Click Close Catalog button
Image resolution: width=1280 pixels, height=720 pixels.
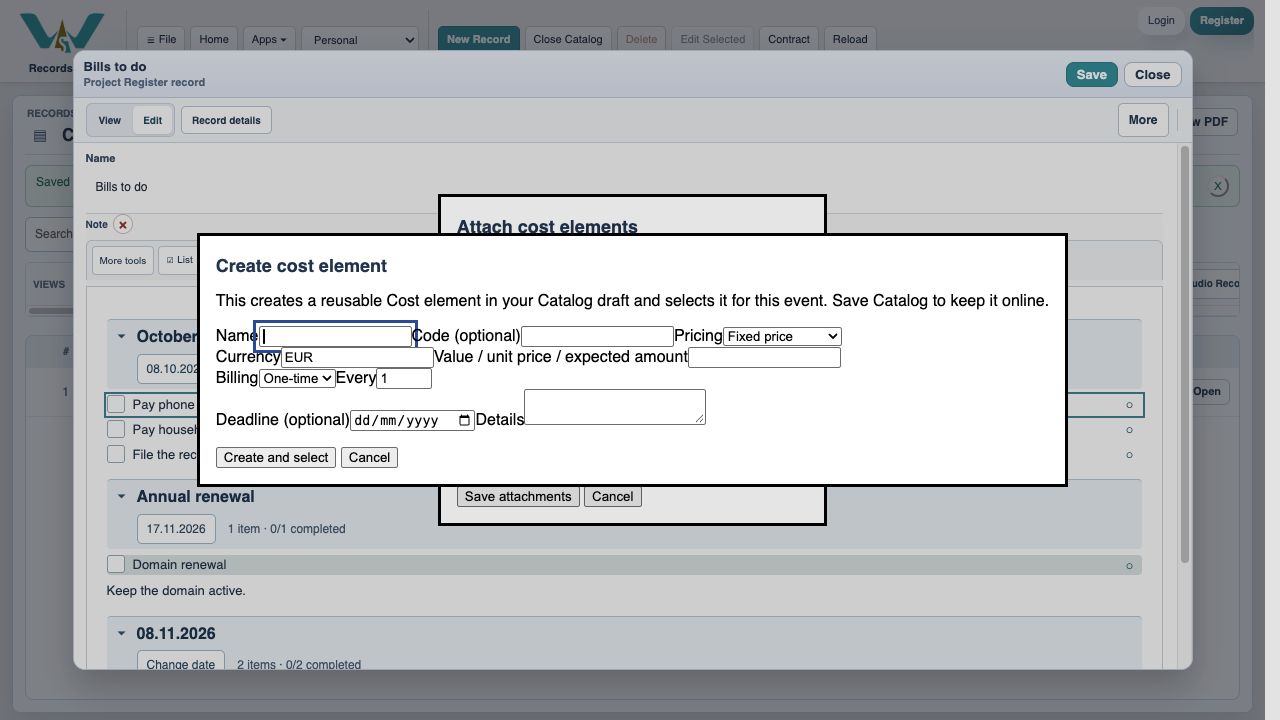pyautogui.click(x=568, y=39)
